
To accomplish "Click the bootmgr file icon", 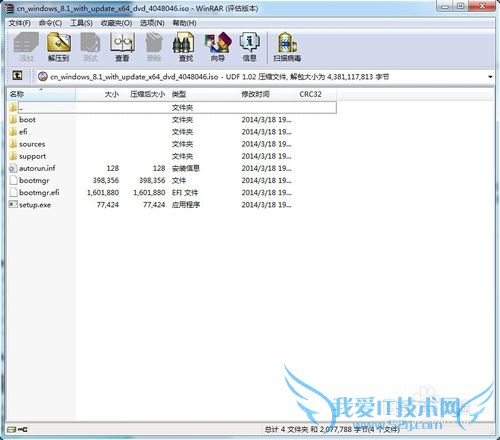I will point(13,180).
